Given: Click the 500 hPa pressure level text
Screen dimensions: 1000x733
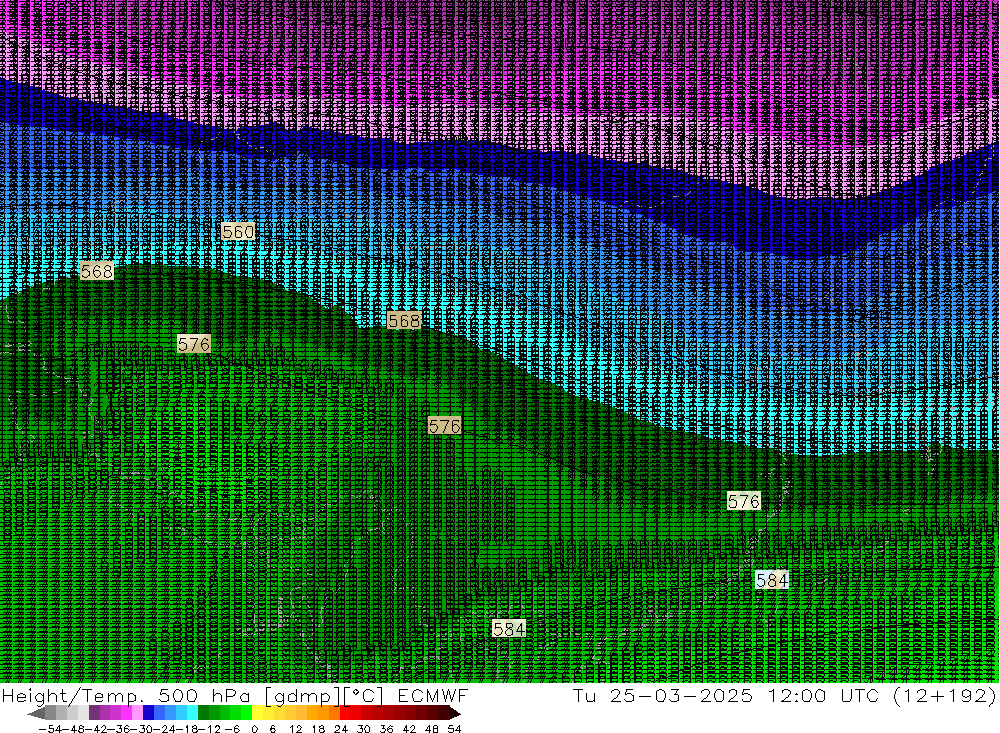Looking at the screenshot, I should [x=205, y=695].
